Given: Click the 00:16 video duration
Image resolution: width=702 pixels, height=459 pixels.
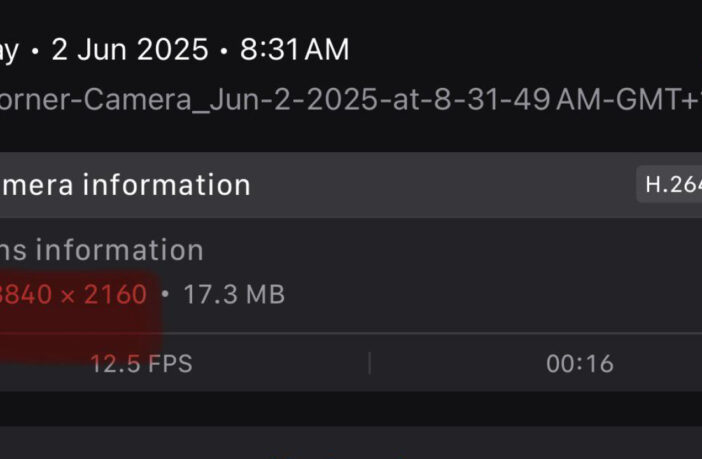Looking at the screenshot, I should pyautogui.click(x=580, y=363).
